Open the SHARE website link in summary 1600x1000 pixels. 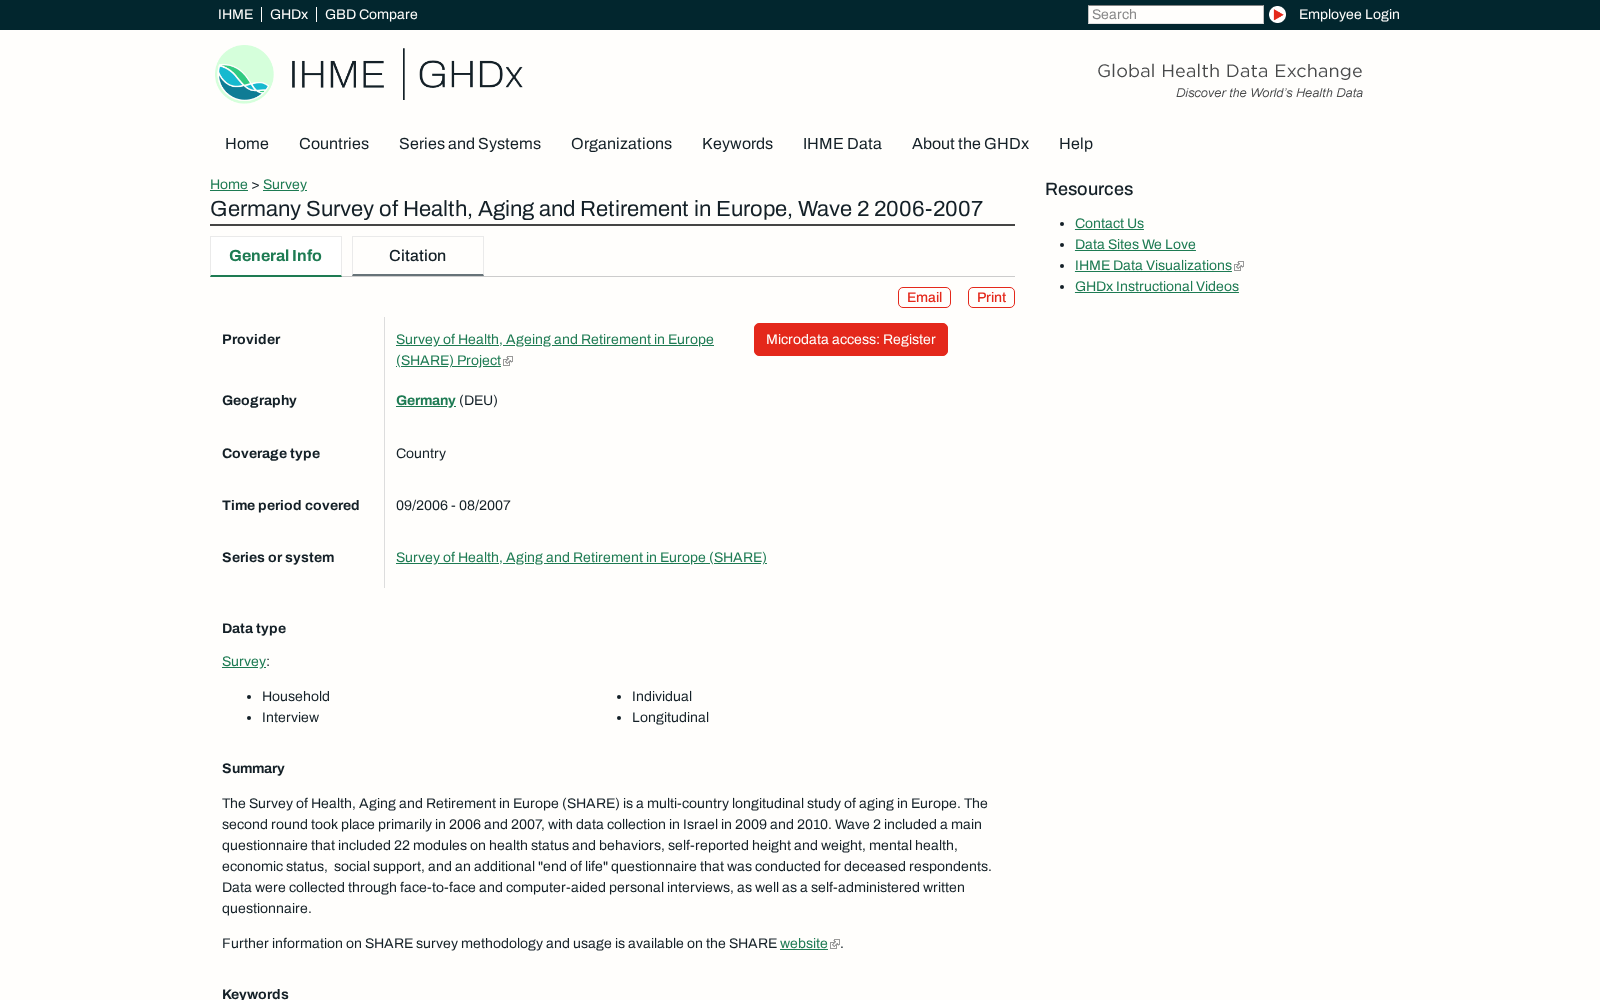coord(804,943)
